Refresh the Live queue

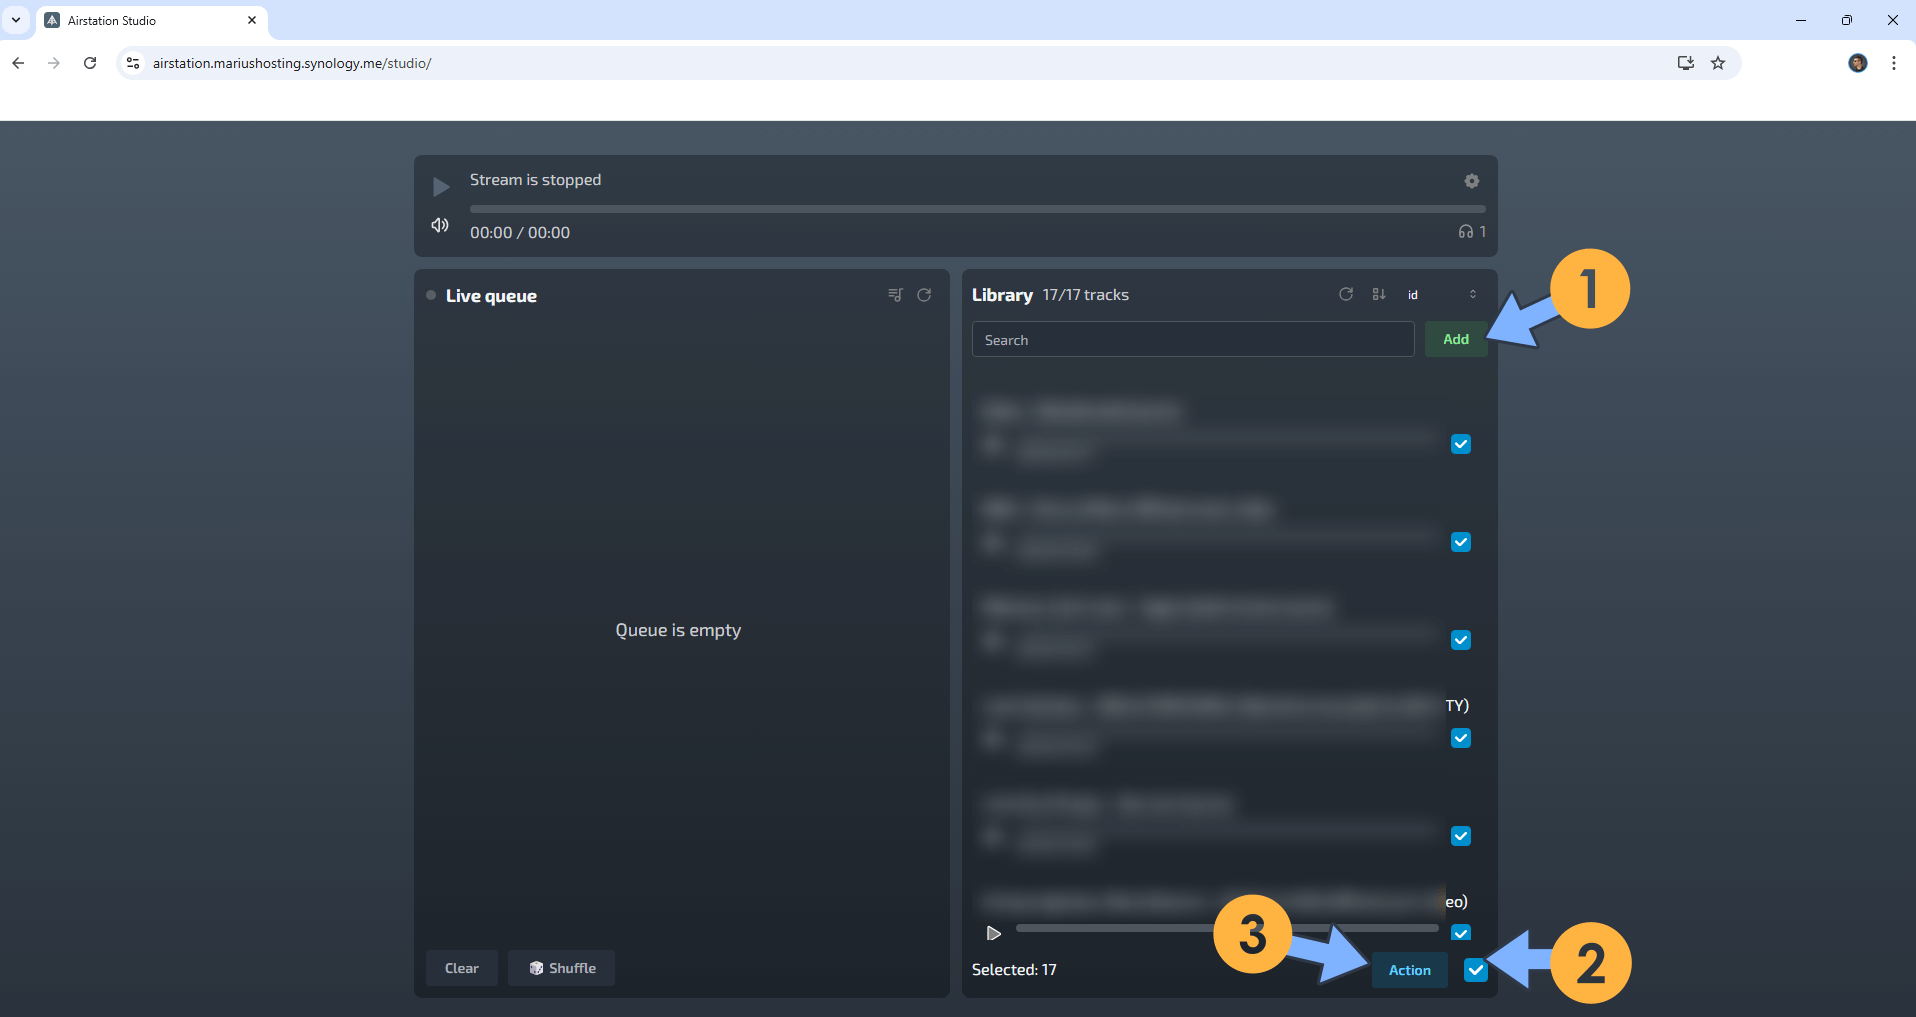coord(923,294)
